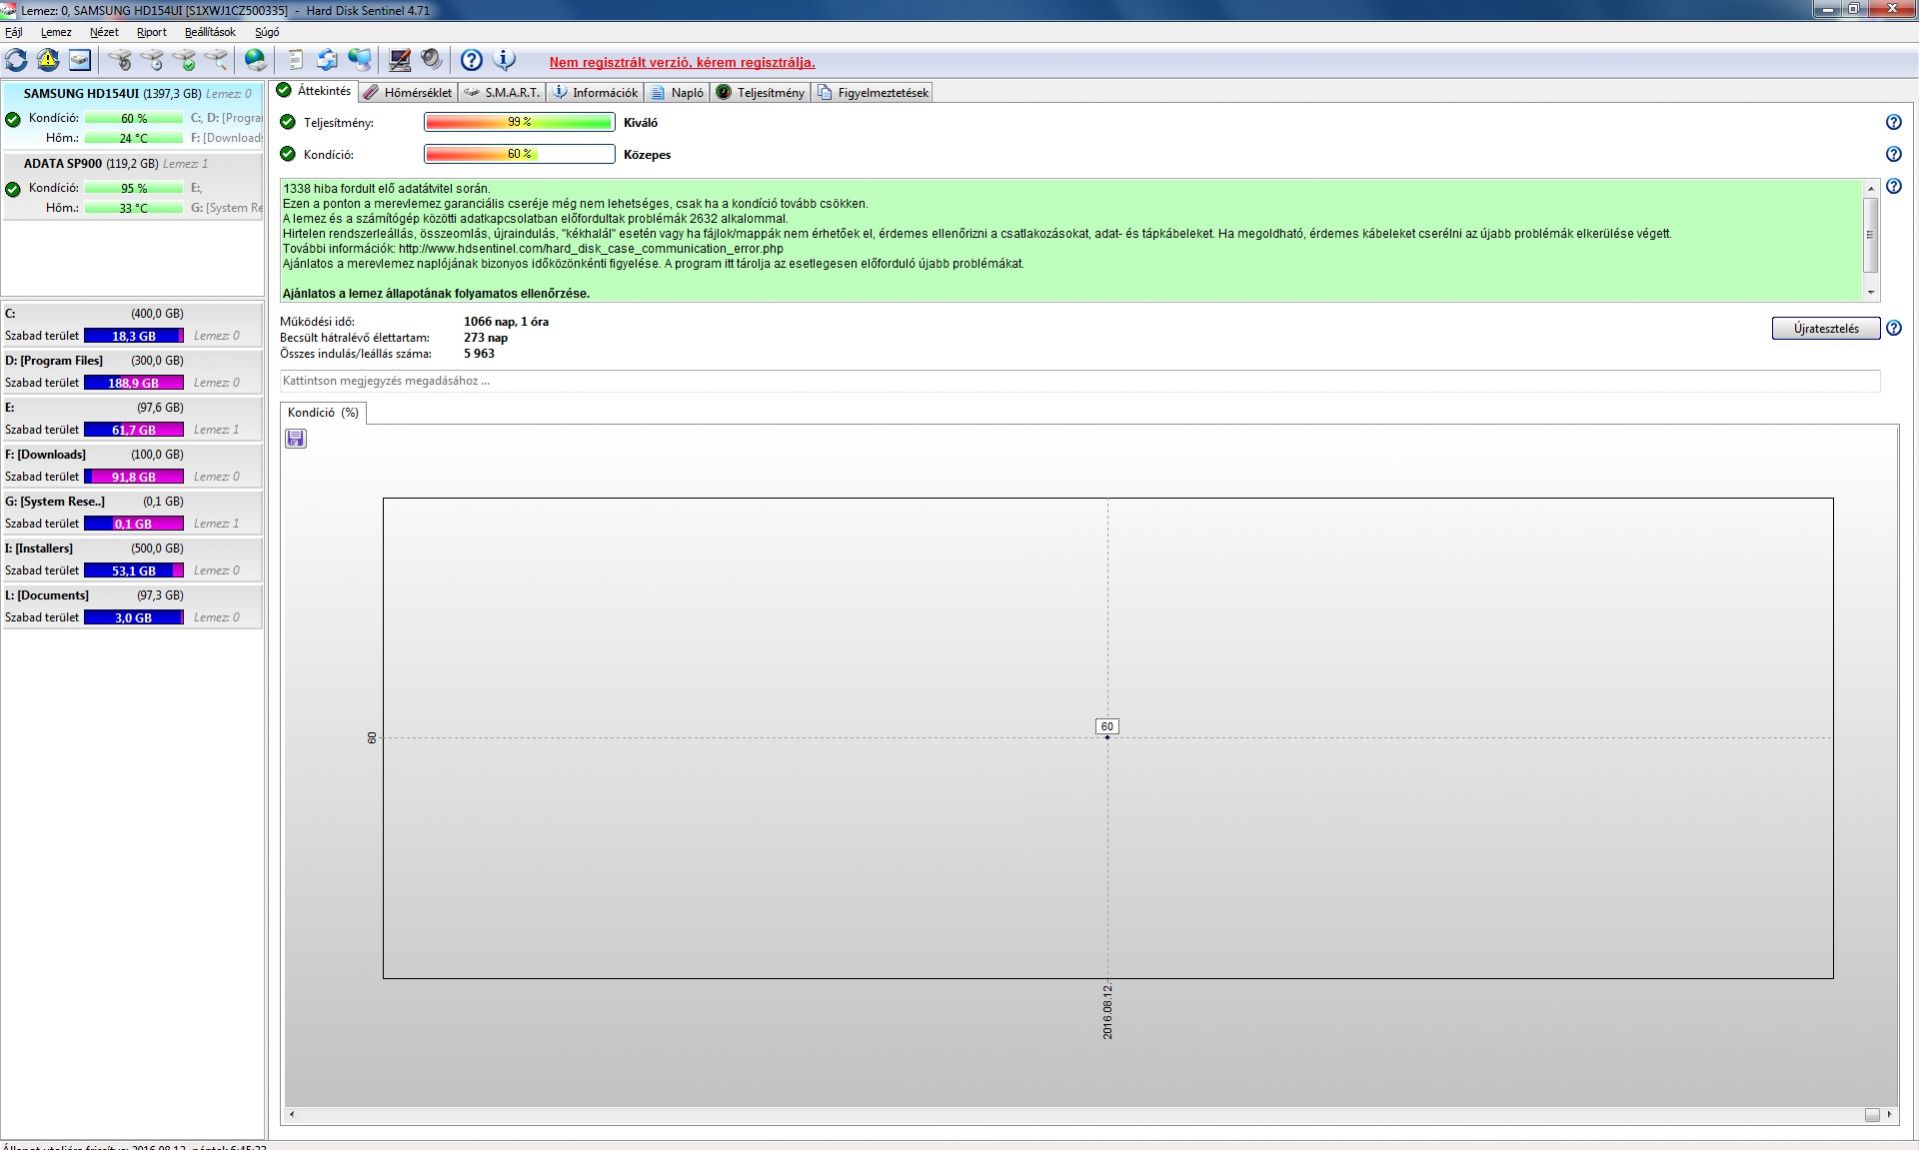The width and height of the screenshot is (1920, 1150).
Task: Click the refresh disk status toolbar icon
Action: [16, 61]
